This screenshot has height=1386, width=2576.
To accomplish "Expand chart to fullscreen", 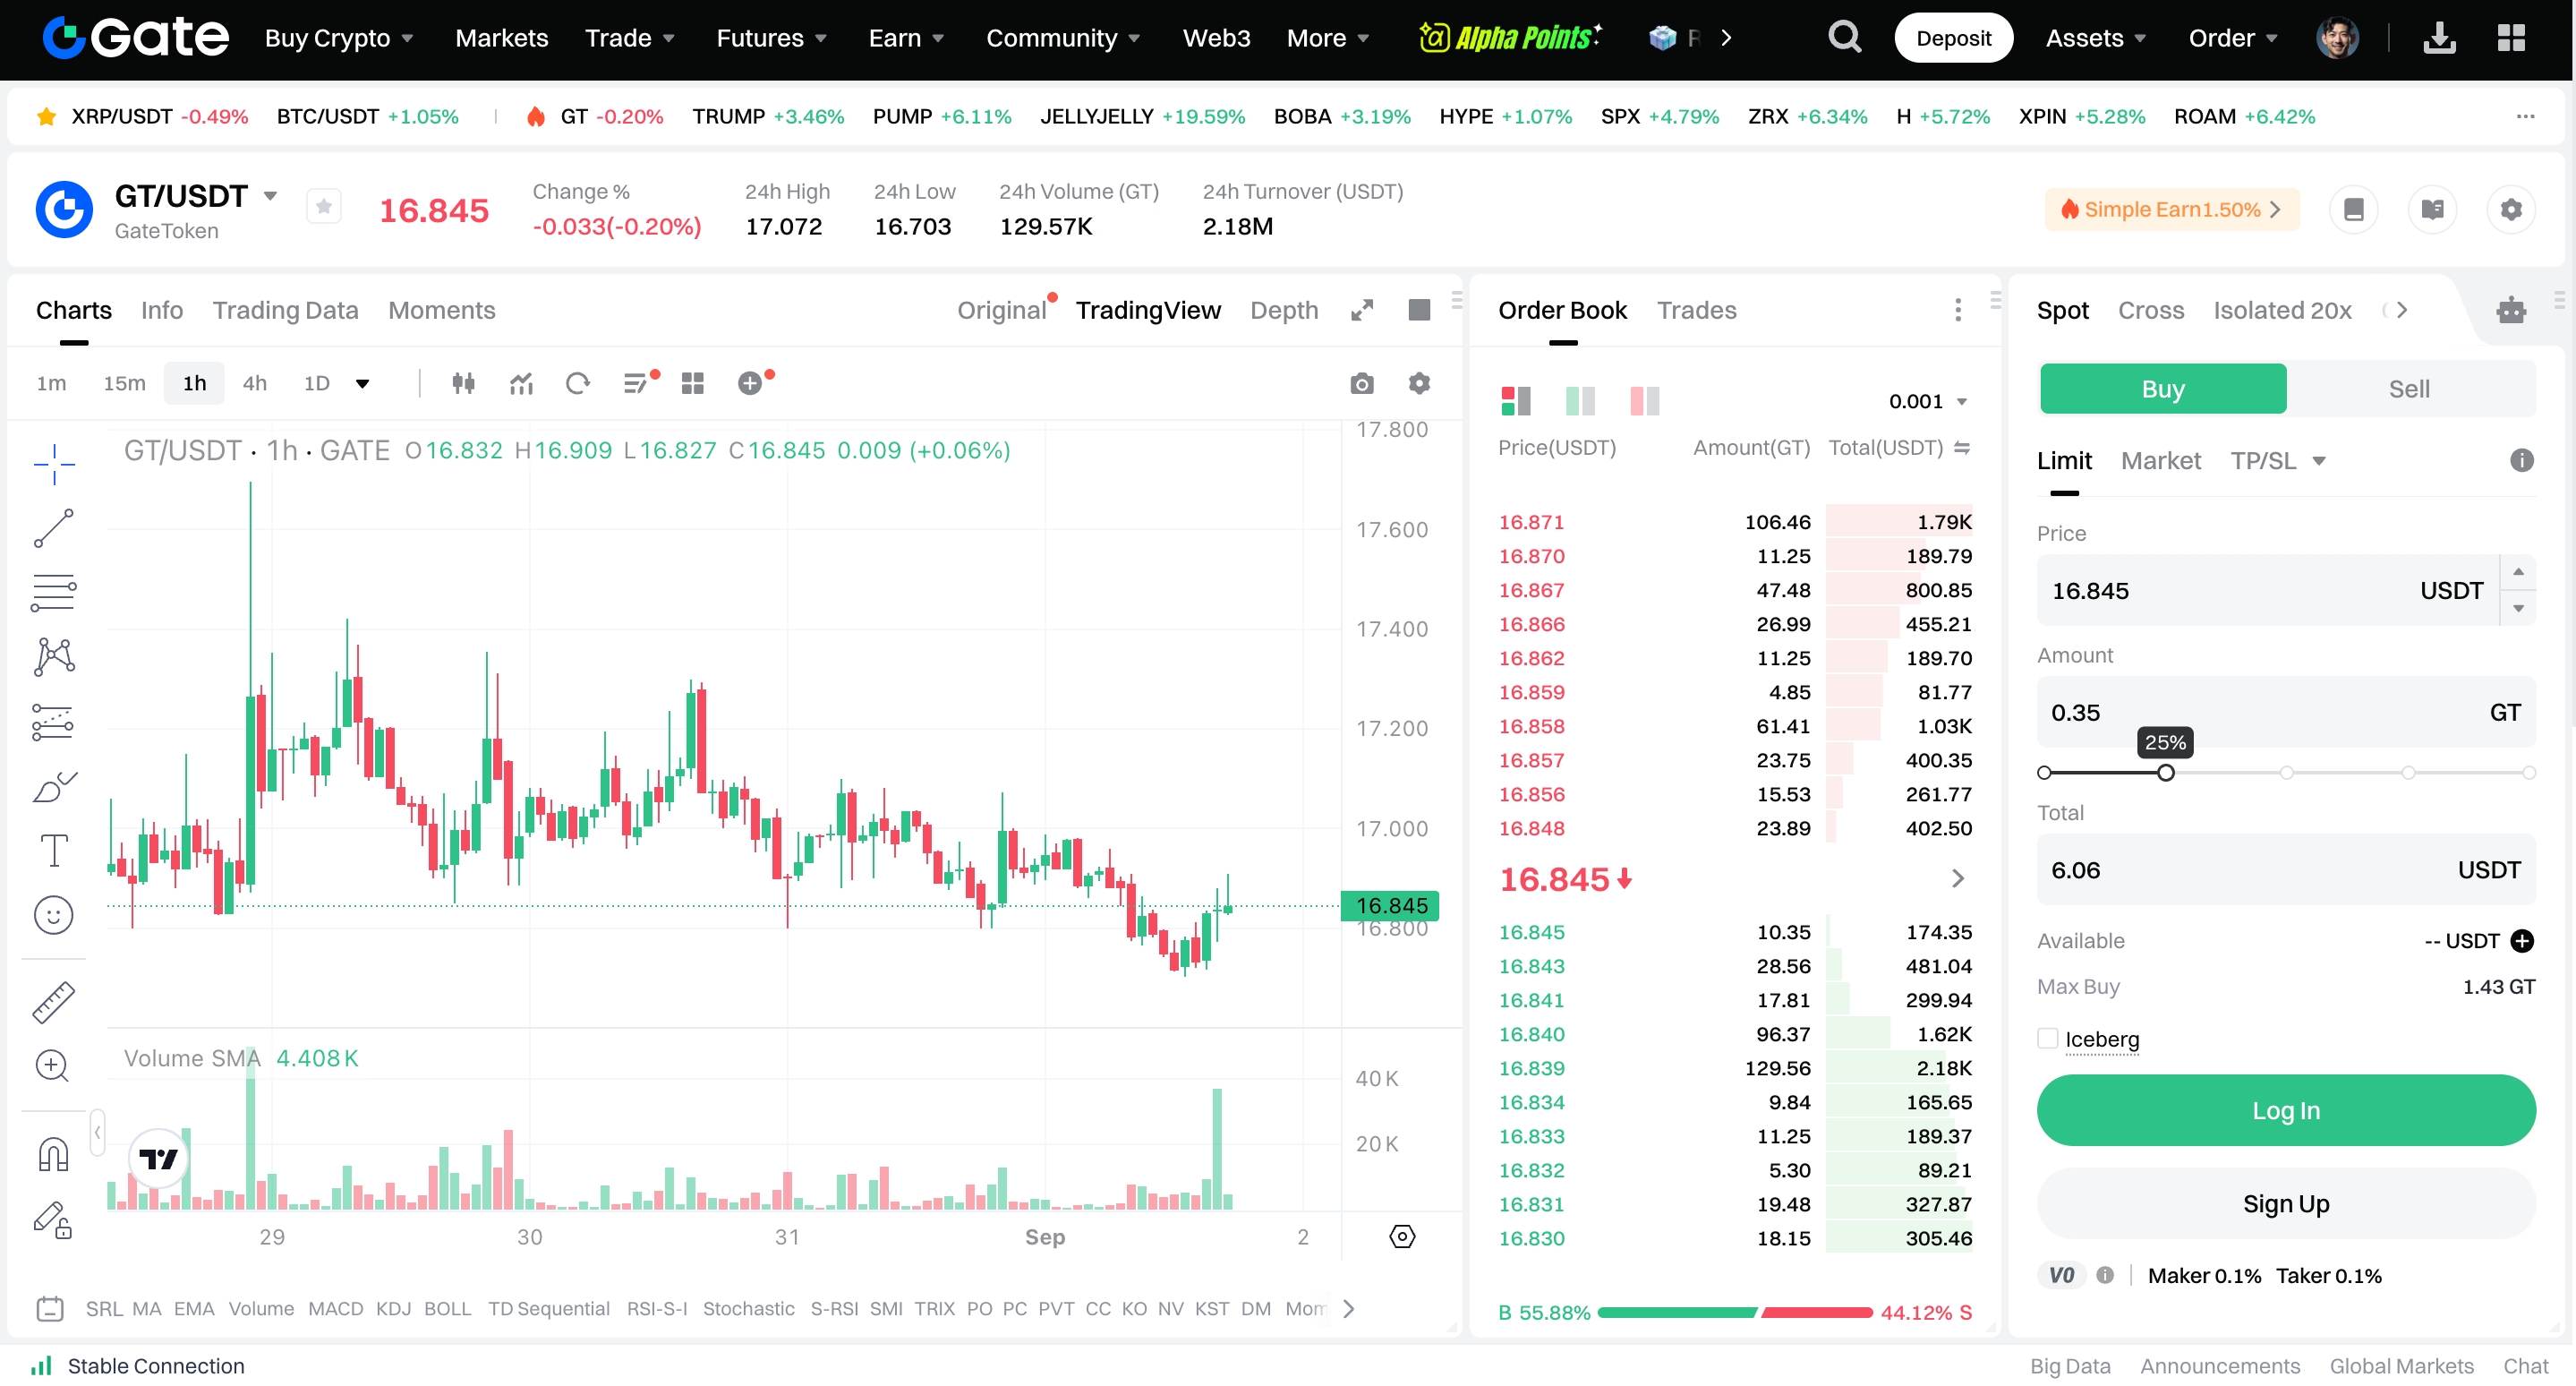I will (1361, 310).
